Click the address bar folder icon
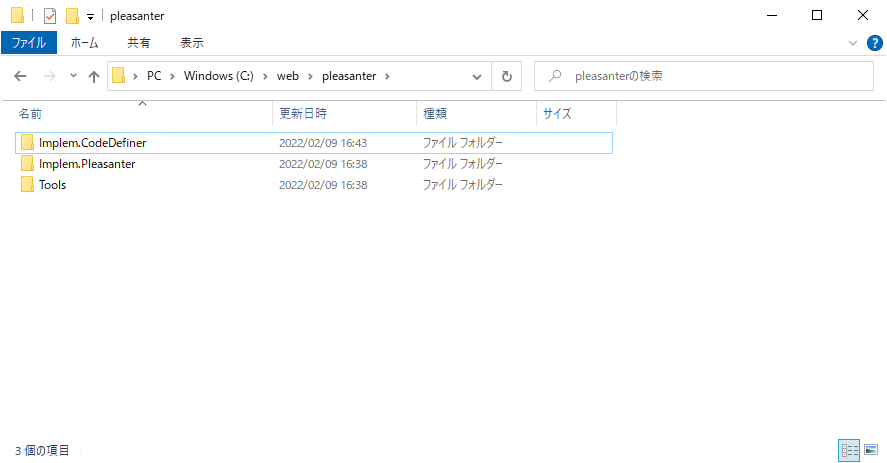887x463 pixels. (x=118, y=76)
